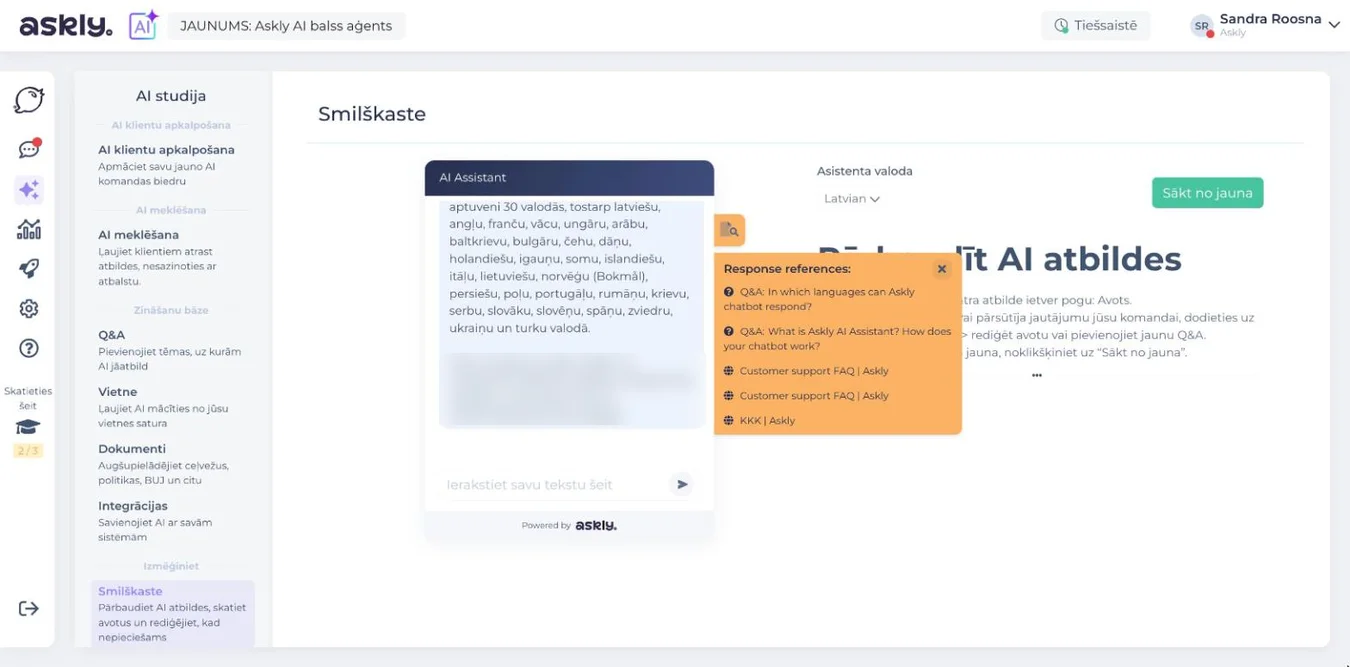Click the Tiešsaistē status button
Viewport: 1350px width, 667px height.
pos(1095,26)
